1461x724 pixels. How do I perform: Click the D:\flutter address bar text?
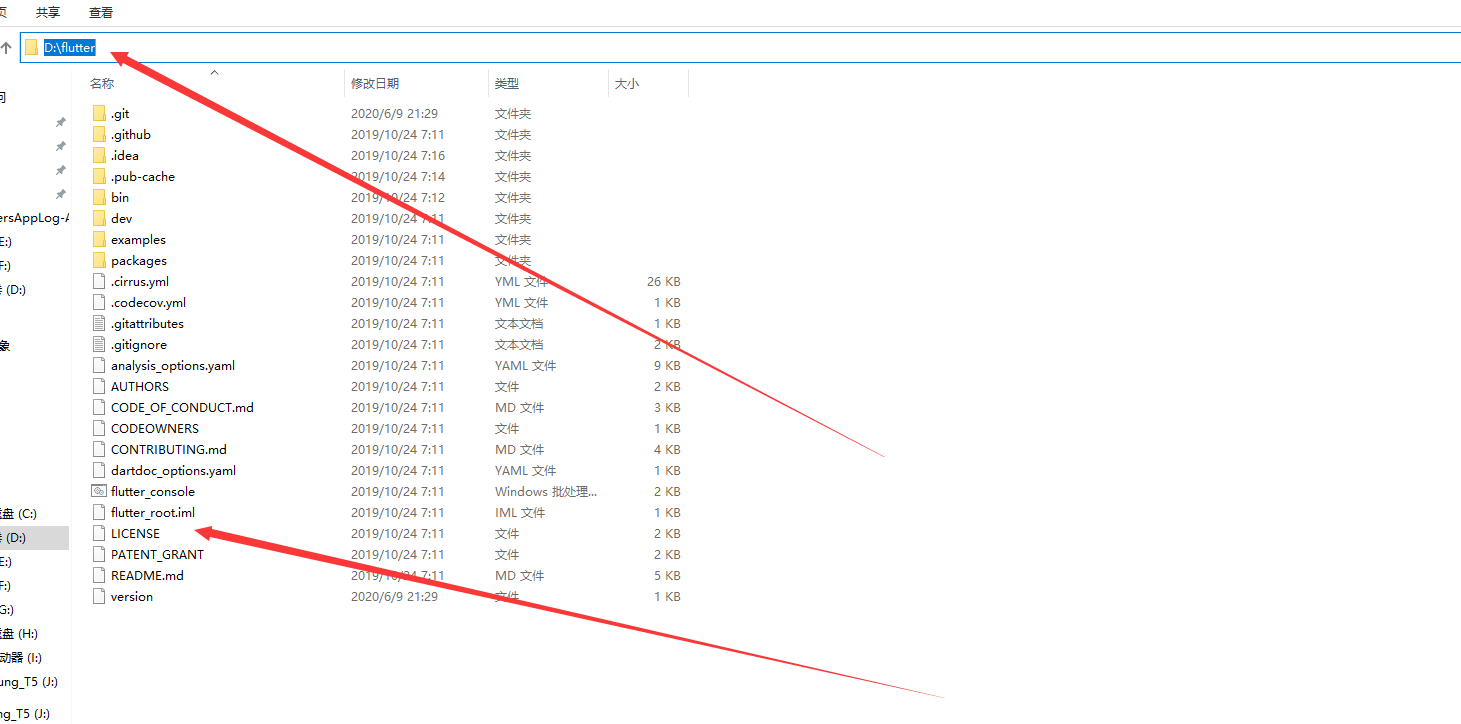[70, 46]
